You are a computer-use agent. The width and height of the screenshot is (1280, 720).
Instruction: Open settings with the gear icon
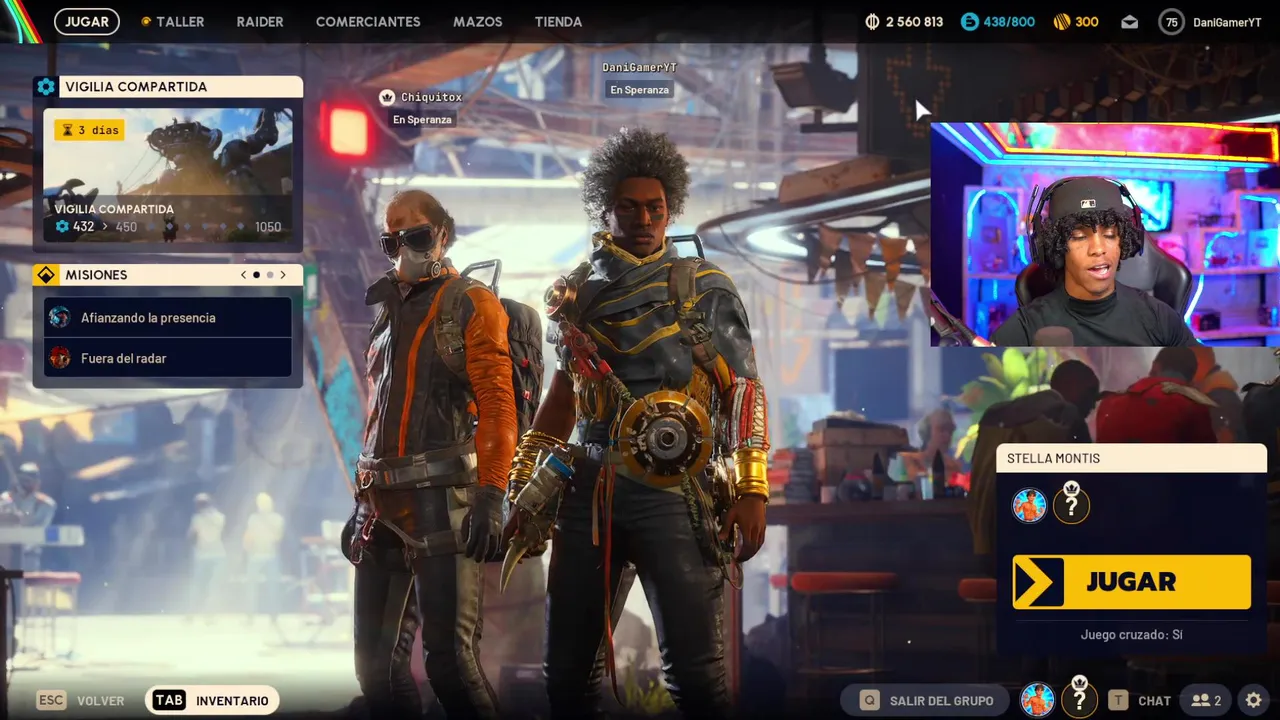tap(1254, 700)
